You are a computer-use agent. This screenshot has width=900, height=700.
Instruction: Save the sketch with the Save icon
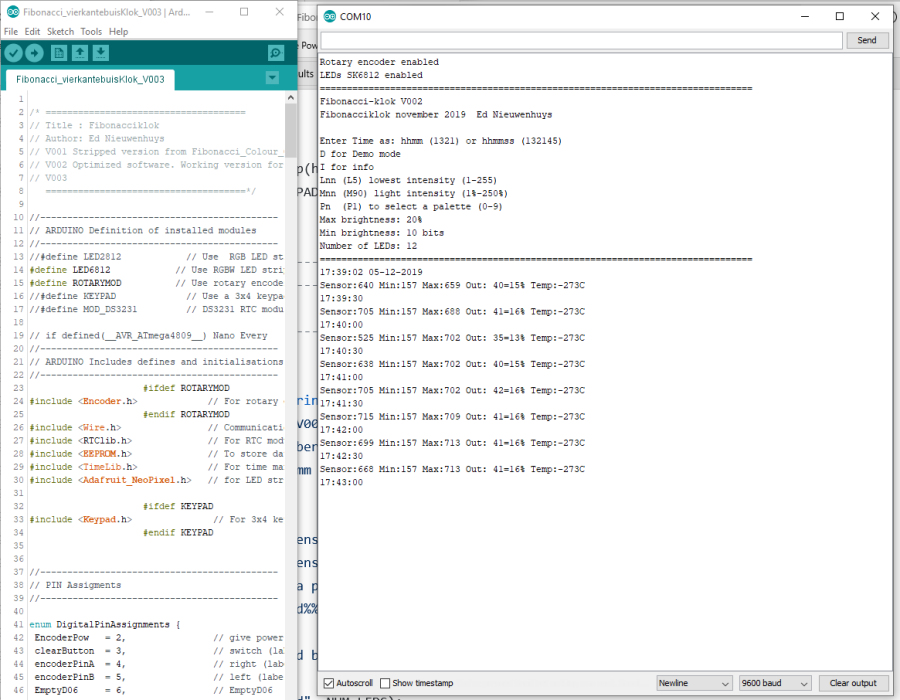click(101, 53)
